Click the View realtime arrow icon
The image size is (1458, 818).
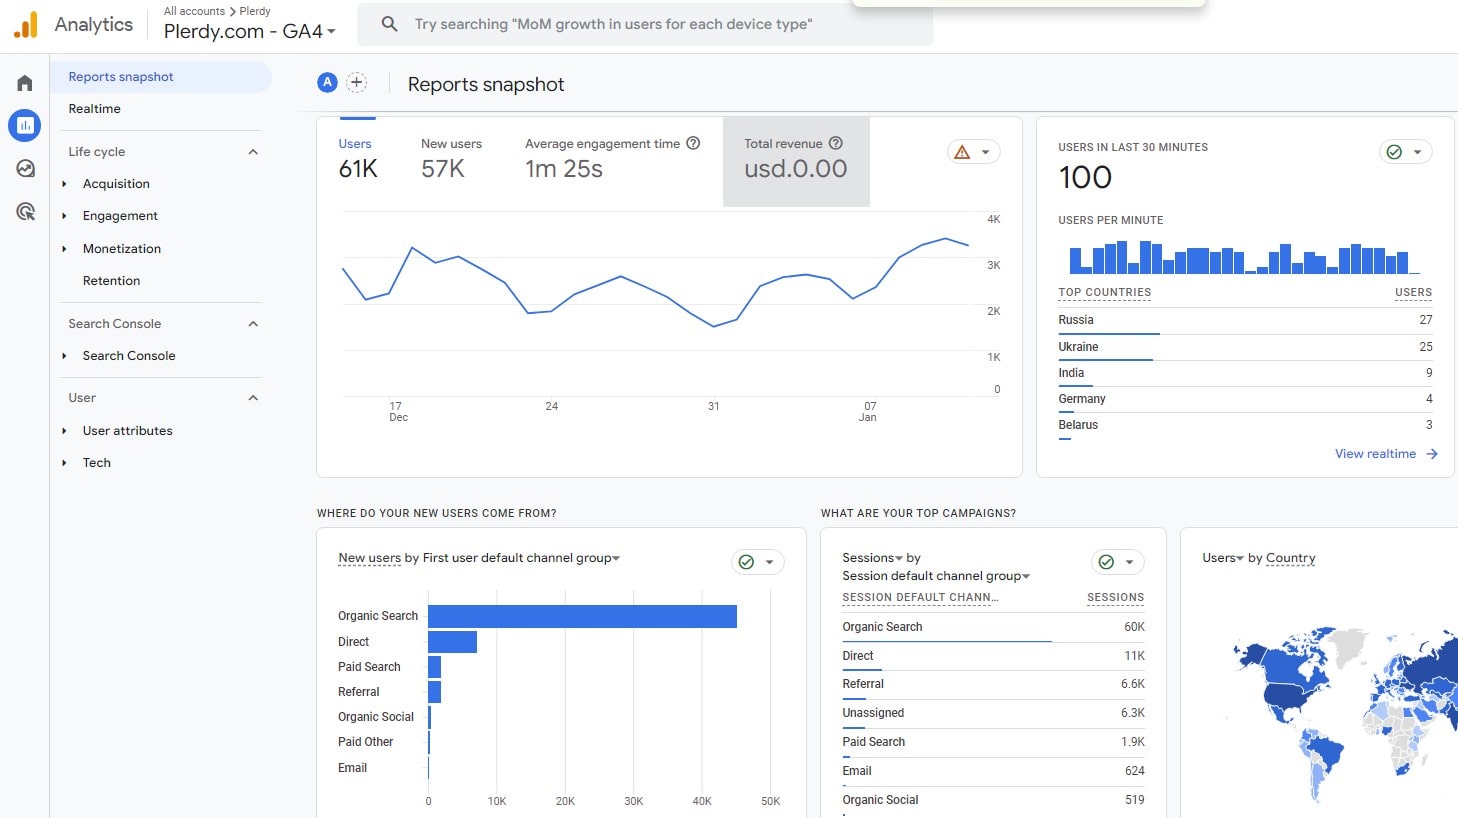point(1432,454)
